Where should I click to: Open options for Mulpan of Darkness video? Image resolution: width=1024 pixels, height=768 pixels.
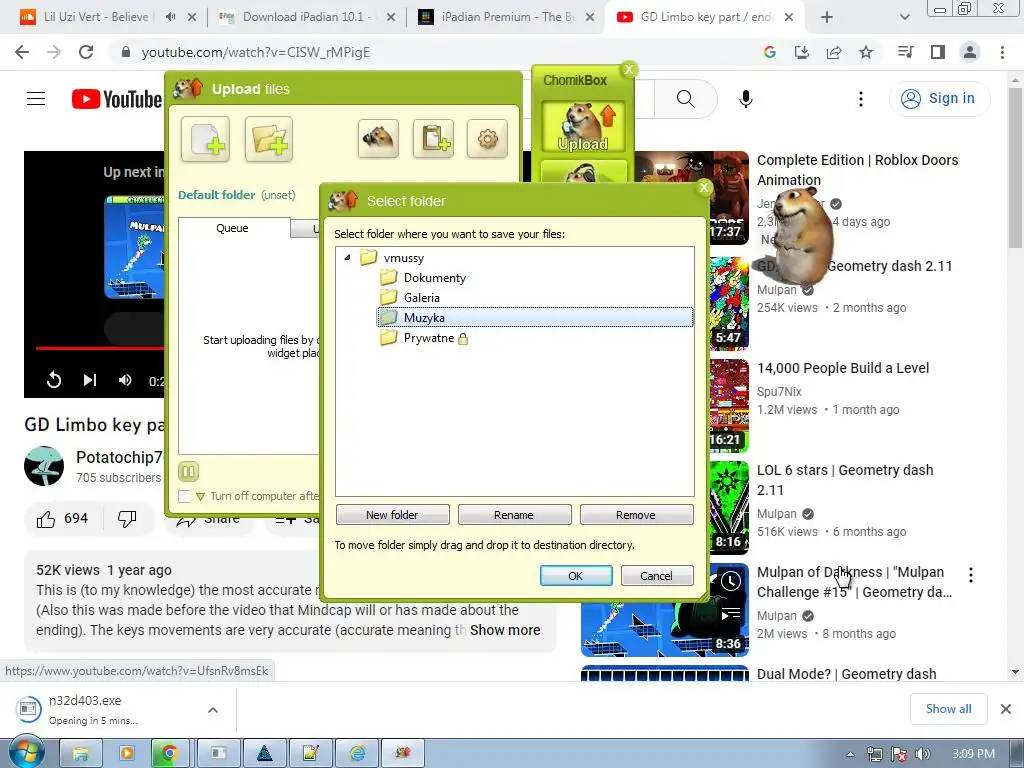(x=971, y=575)
